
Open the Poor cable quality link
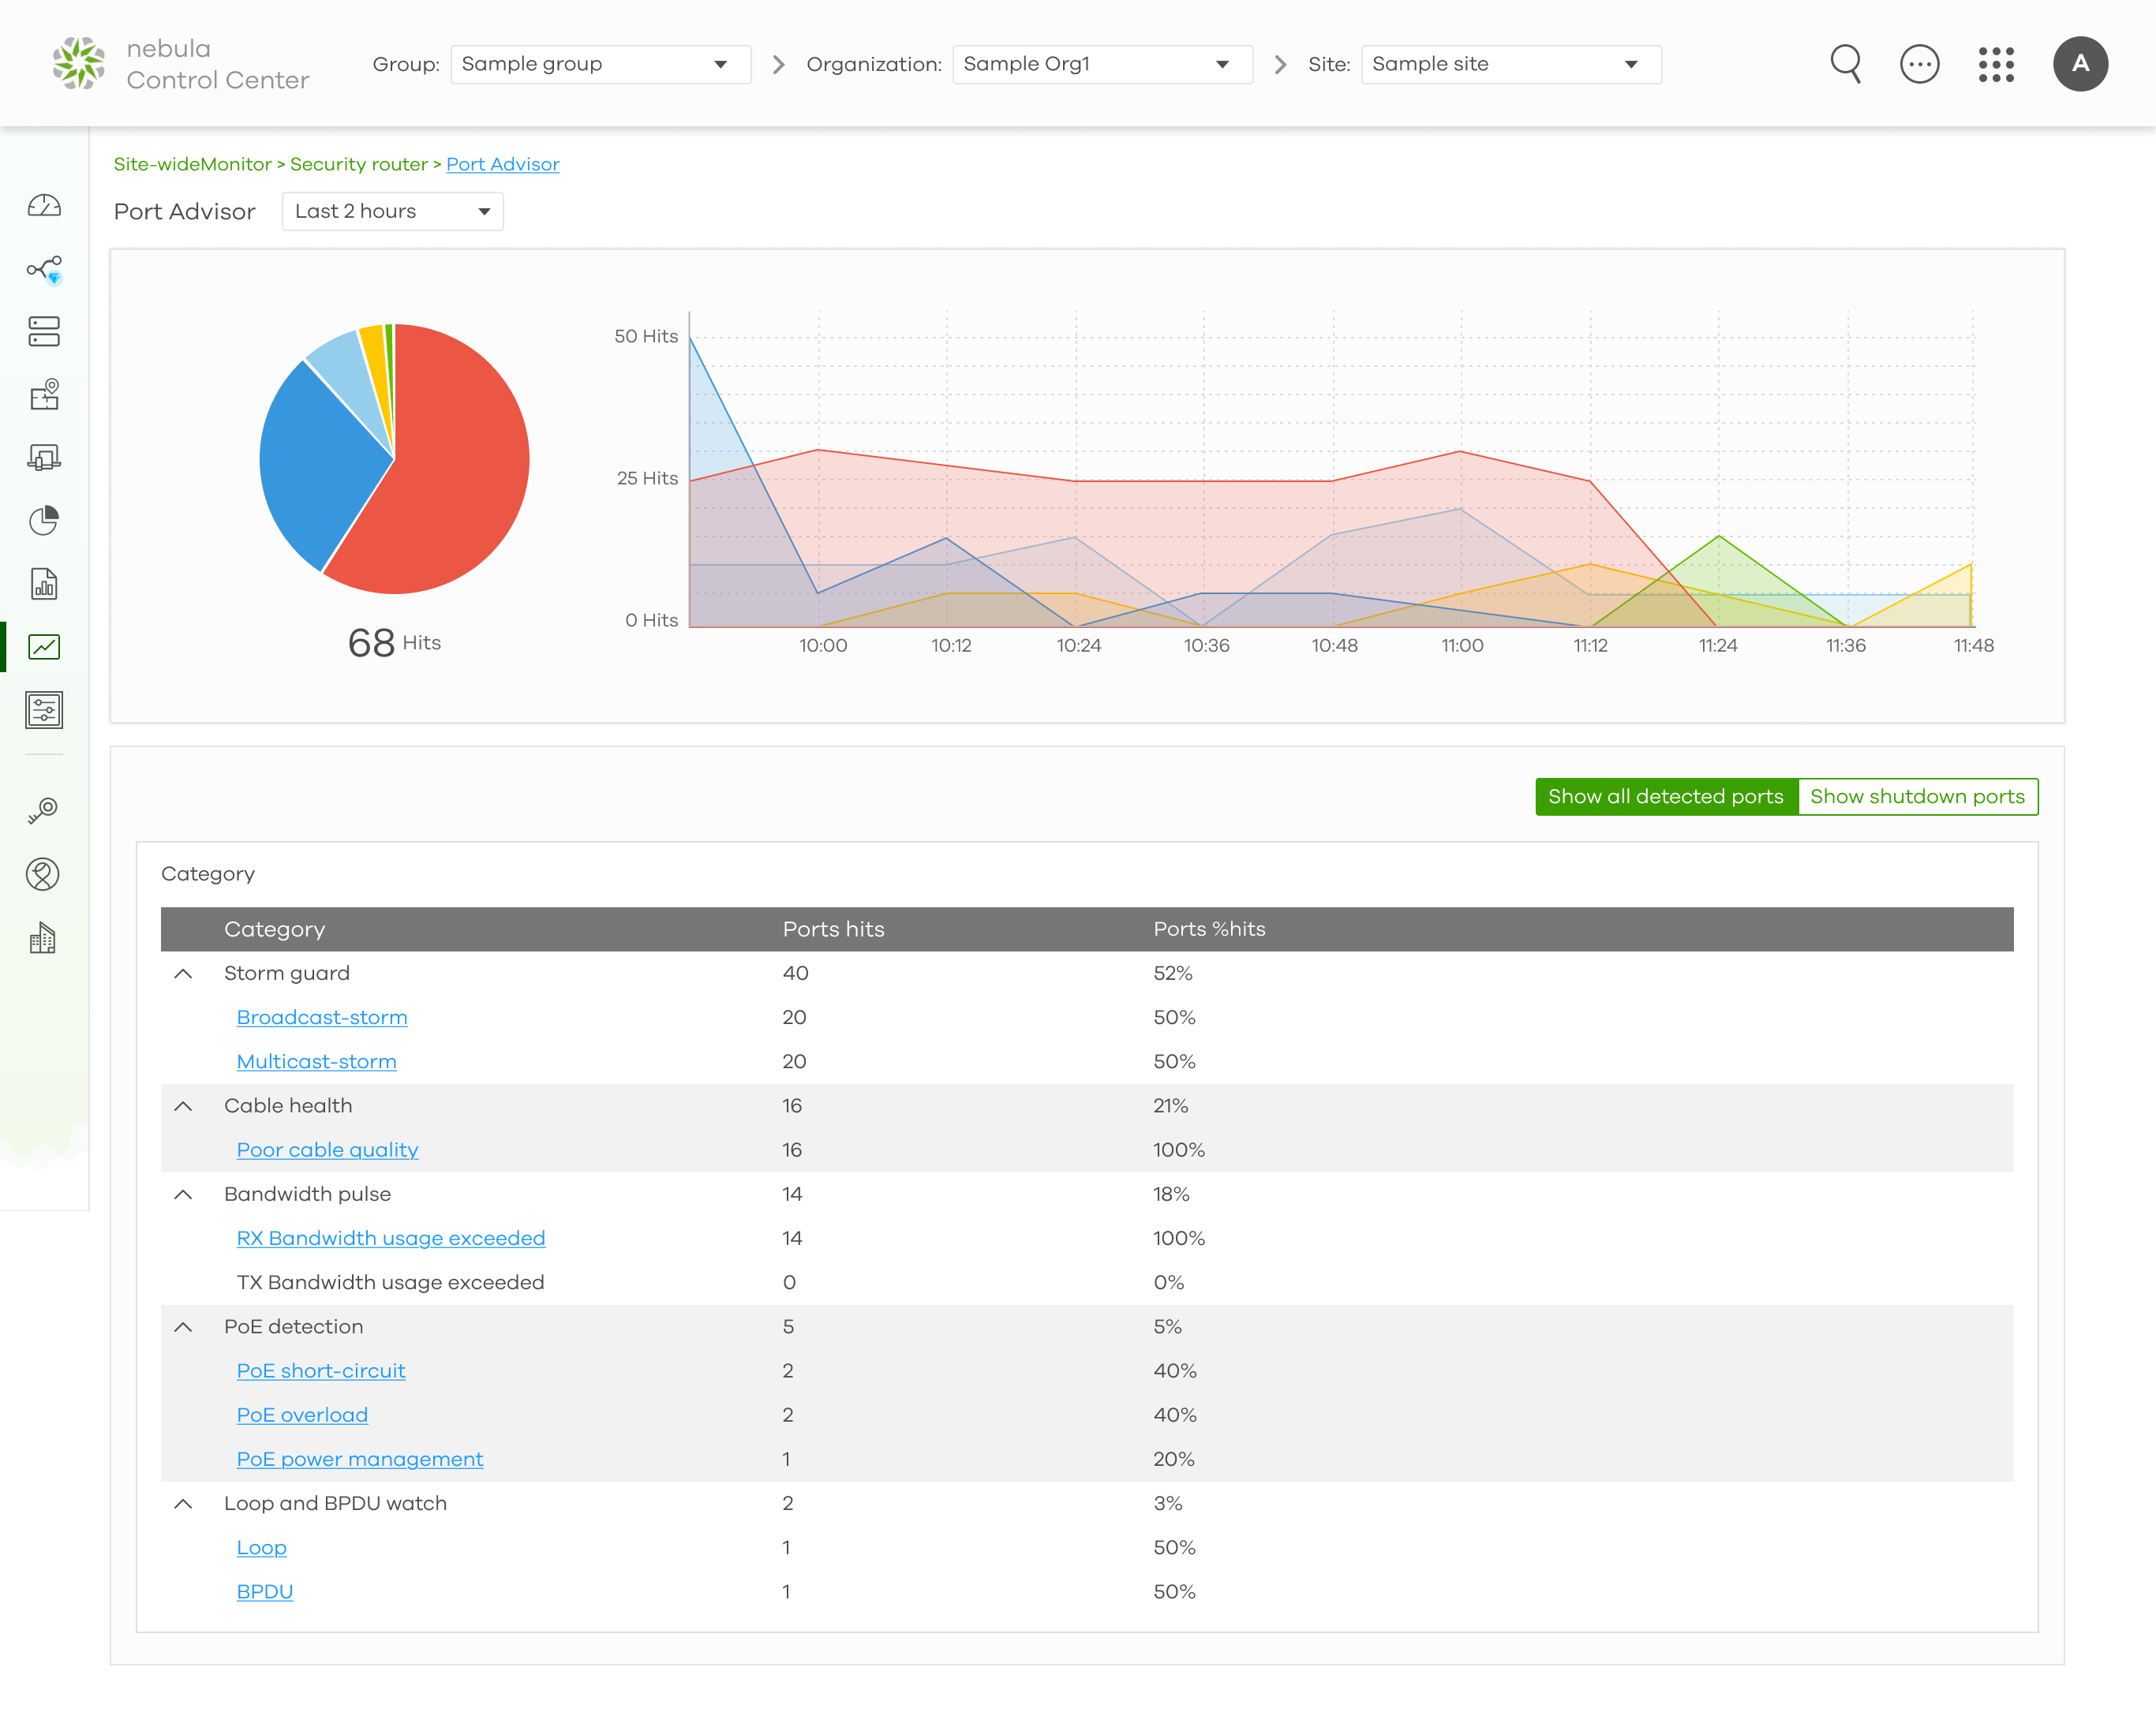(327, 1150)
